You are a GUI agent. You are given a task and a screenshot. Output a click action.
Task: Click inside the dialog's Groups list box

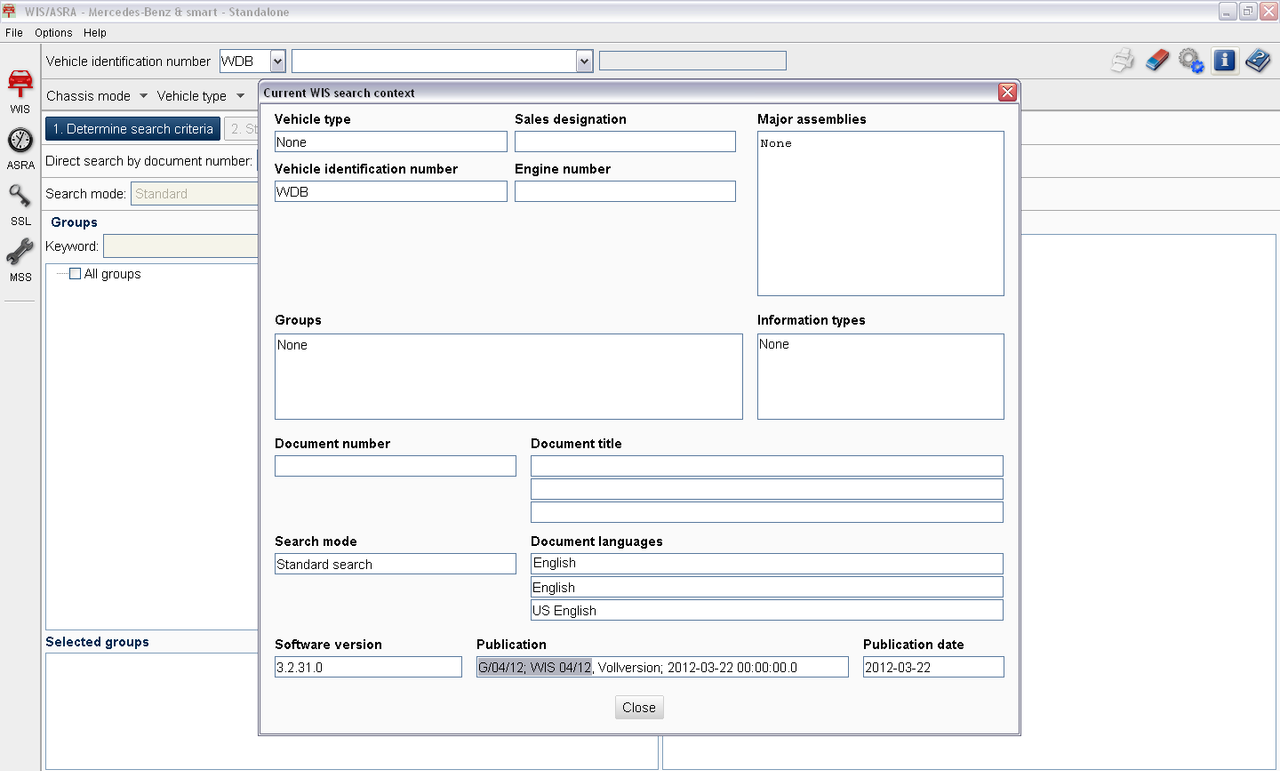coord(509,376)
